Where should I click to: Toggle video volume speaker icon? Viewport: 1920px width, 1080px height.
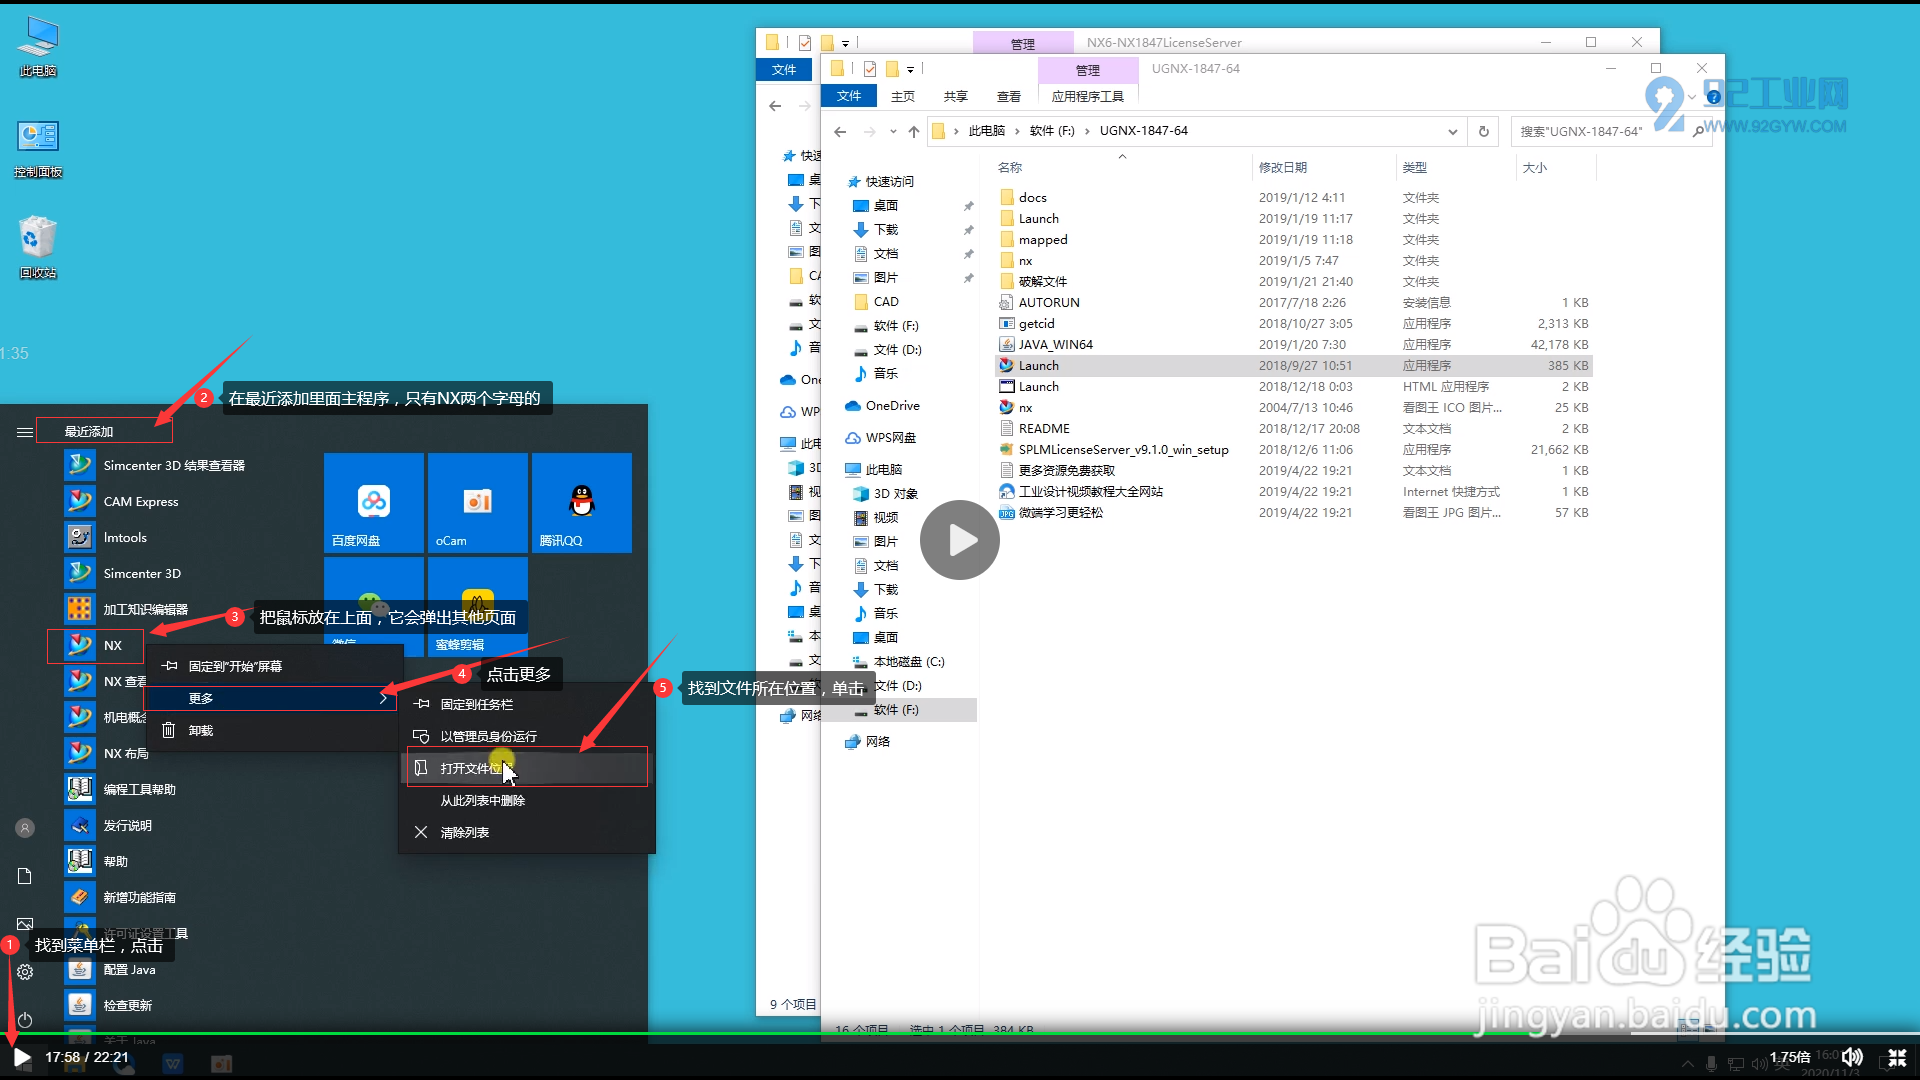point(1852,1057)
